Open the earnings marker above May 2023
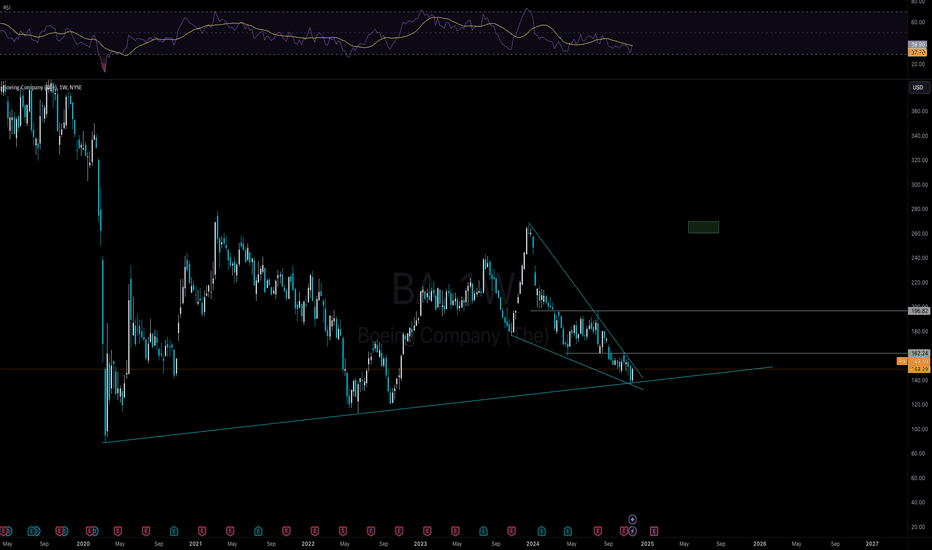 tap(455, 531)
